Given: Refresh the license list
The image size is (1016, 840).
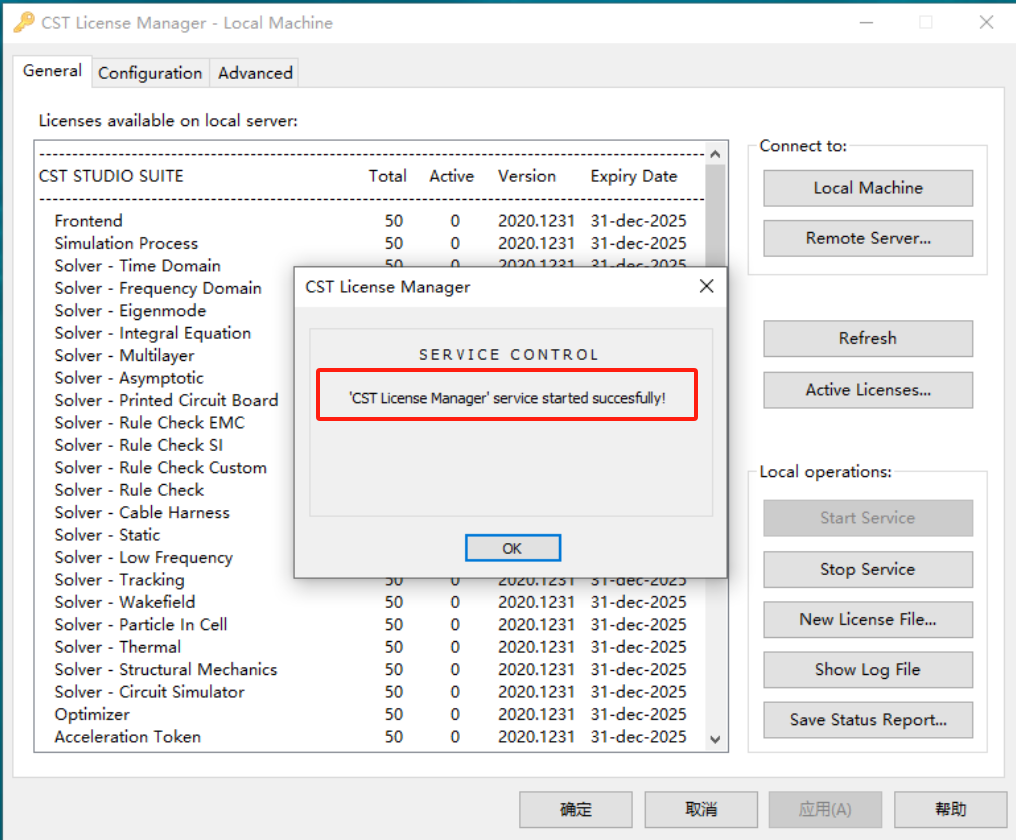Looking at the screenshot, I should point(868,338).
